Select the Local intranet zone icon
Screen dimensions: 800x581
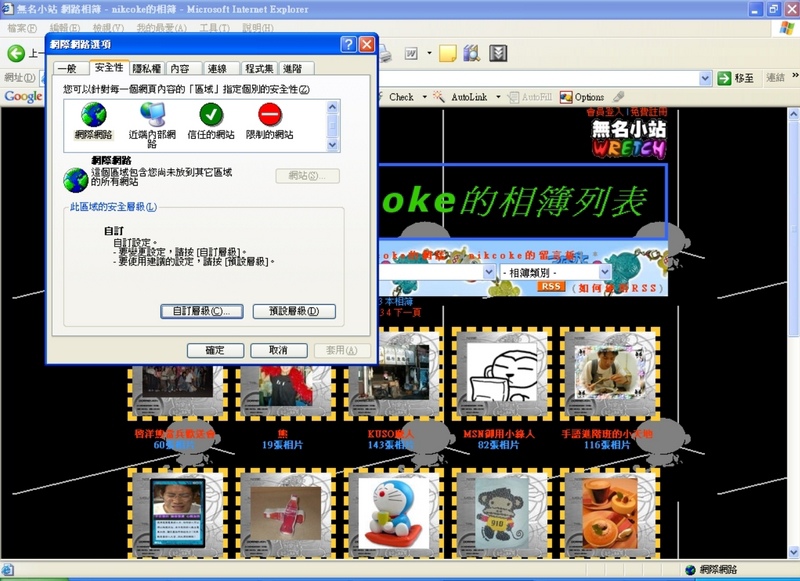click(x=153, y=114)
